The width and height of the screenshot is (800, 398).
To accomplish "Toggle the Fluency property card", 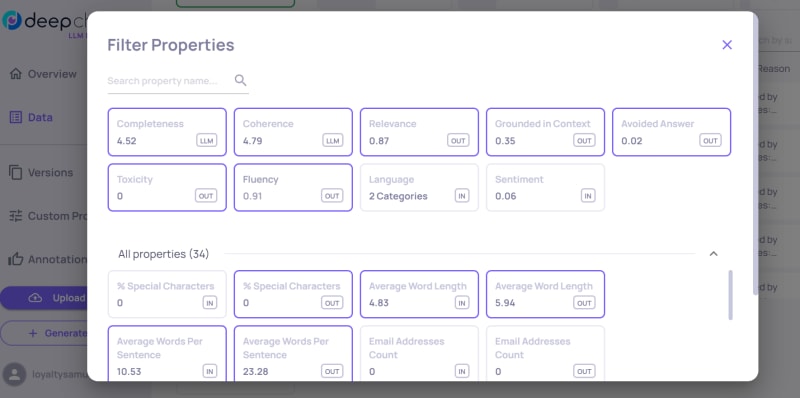I will [293, 187].
